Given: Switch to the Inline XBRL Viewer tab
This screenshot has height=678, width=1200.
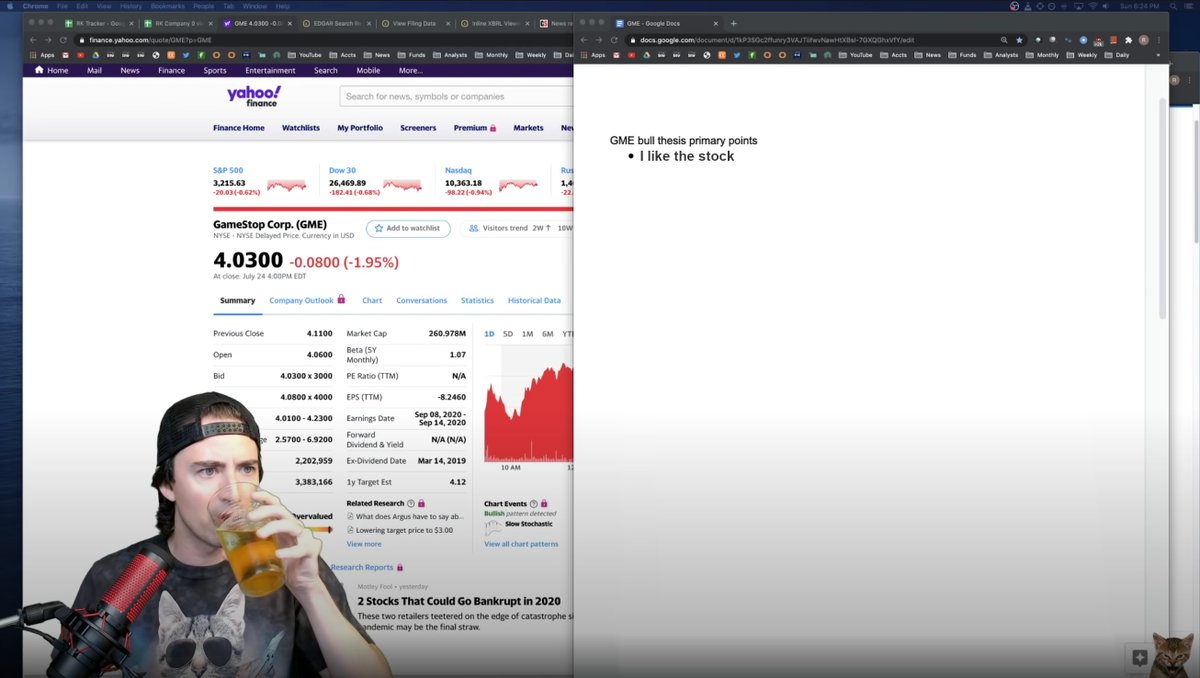Looking at the screenshot, I should (x=495, y=23).
